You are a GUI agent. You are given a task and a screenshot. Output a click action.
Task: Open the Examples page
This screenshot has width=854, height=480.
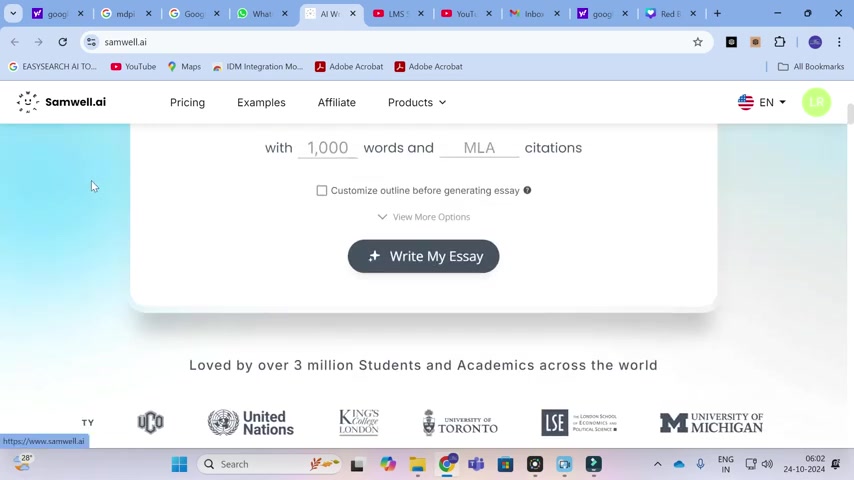click(261, 102)
